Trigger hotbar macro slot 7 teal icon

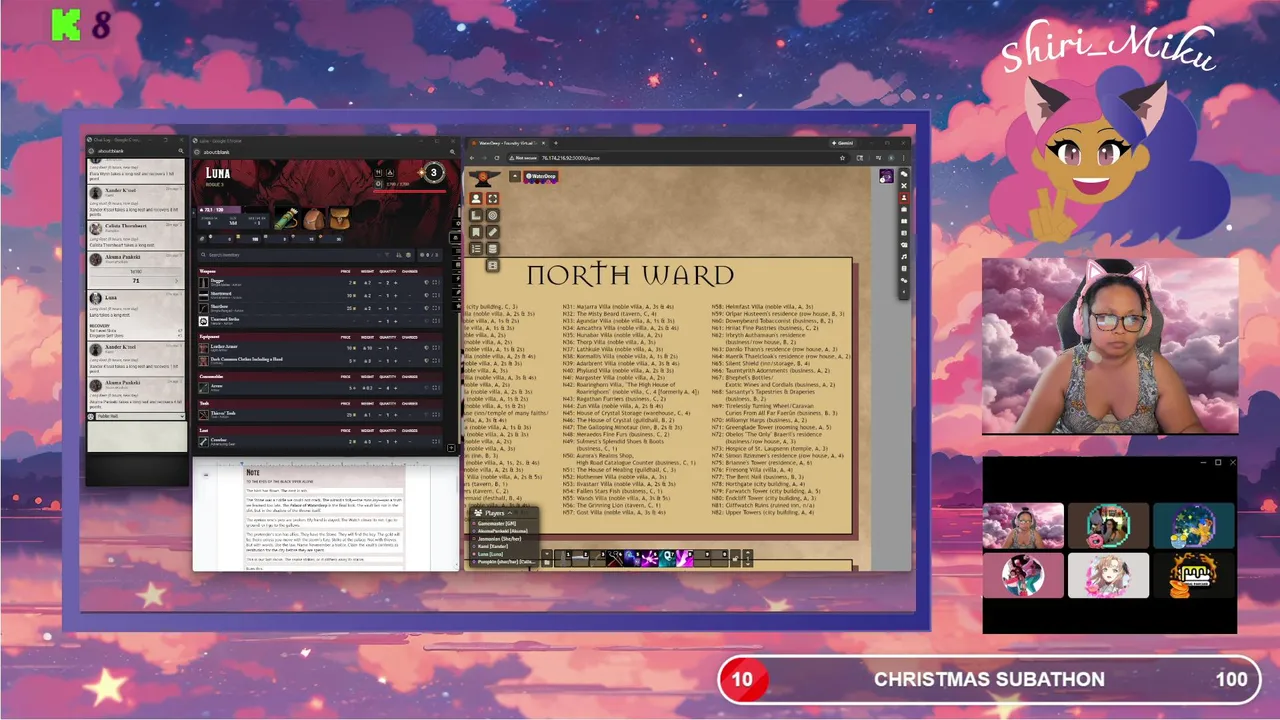(667, 558)
